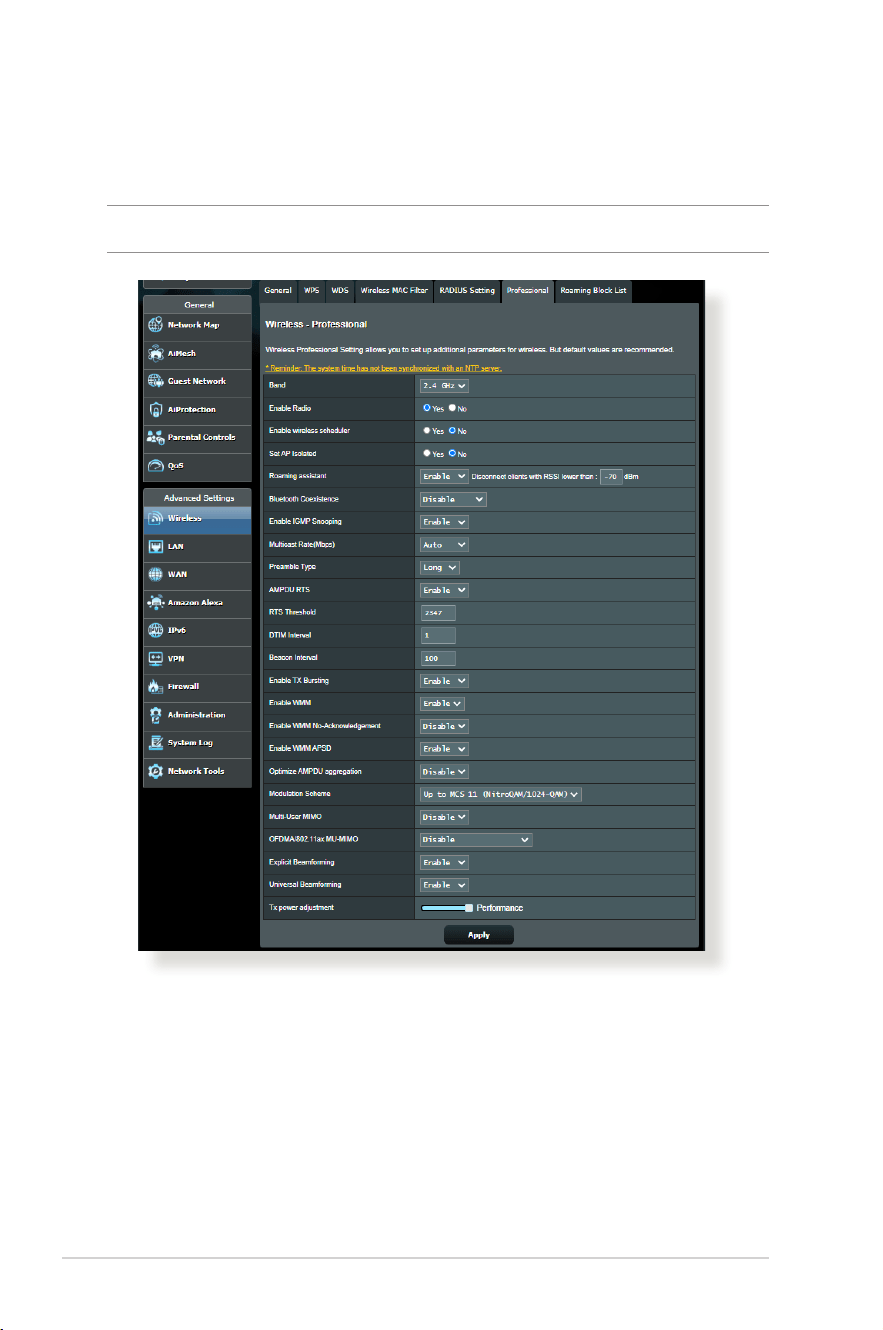Open the Modulation Scheme dropdown
Viewport: 883px width, 1330px height.
[x=500, y=794]
